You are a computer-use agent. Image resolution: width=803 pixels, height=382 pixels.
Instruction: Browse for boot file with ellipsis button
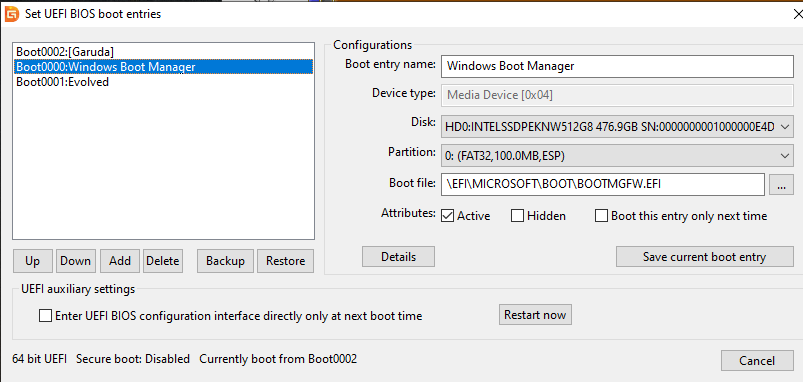(x=781, y=184)
